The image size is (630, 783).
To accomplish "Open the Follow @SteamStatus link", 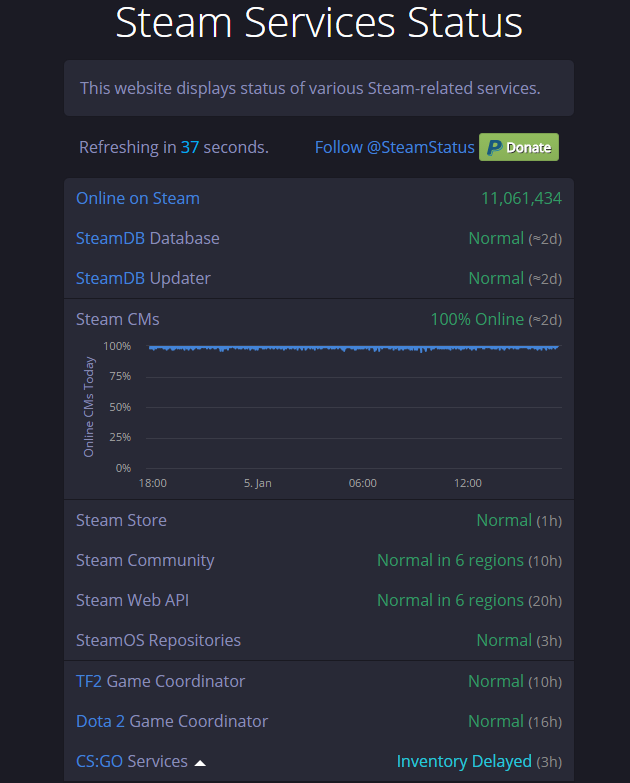I will (x=394, y=147).
